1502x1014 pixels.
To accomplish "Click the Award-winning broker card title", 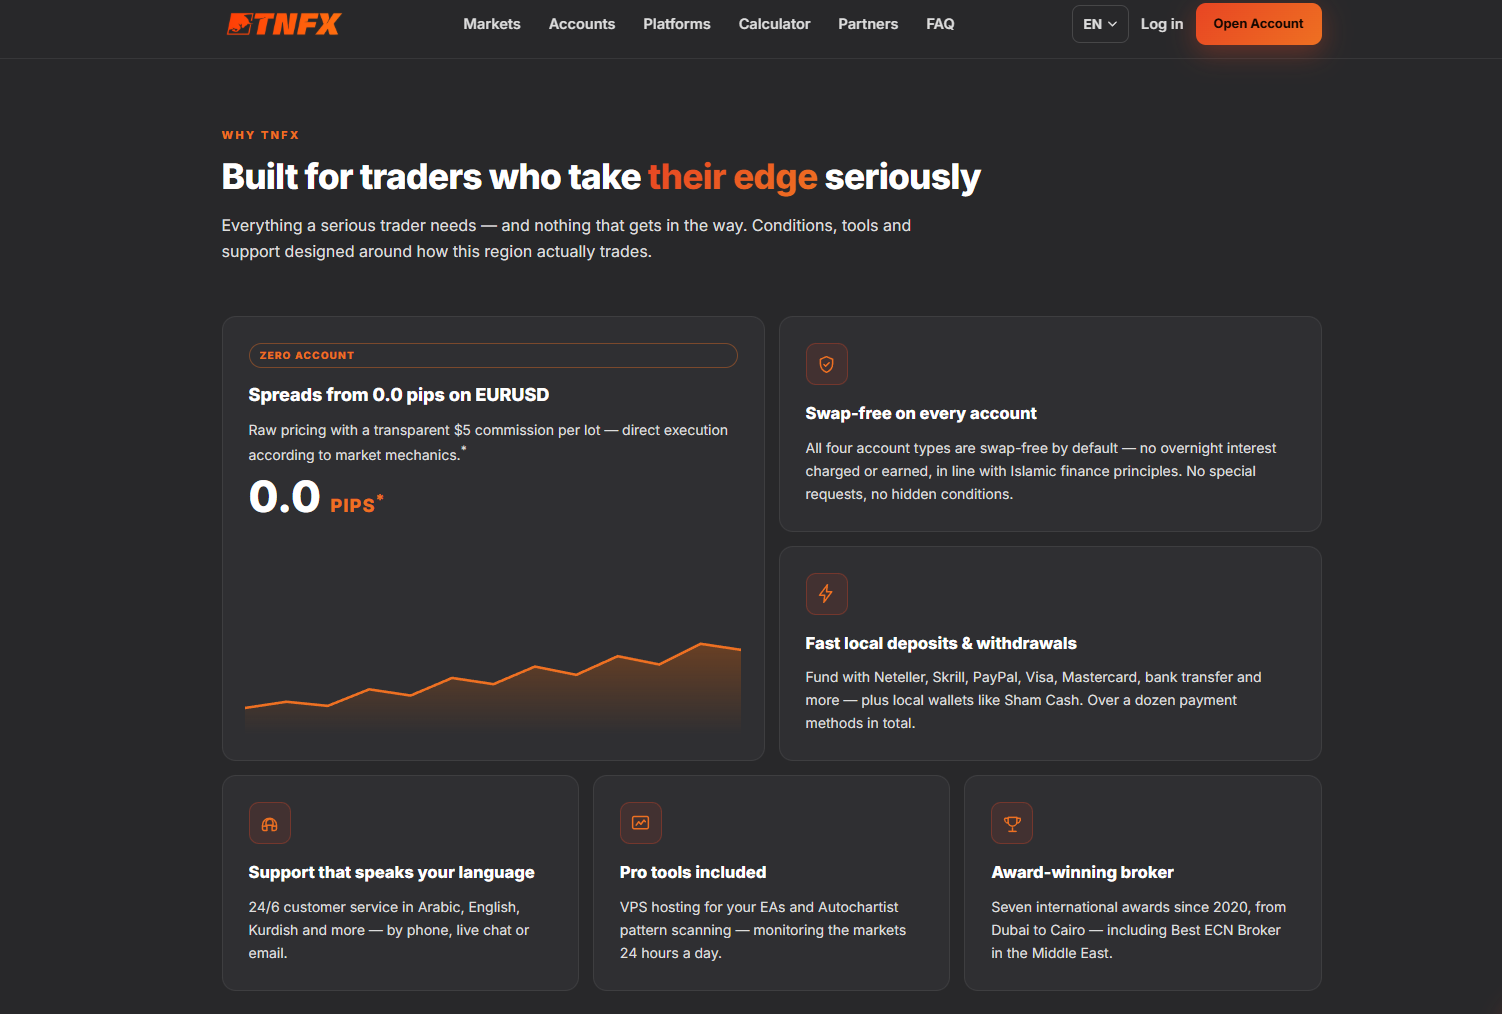I will [1082, 873].
